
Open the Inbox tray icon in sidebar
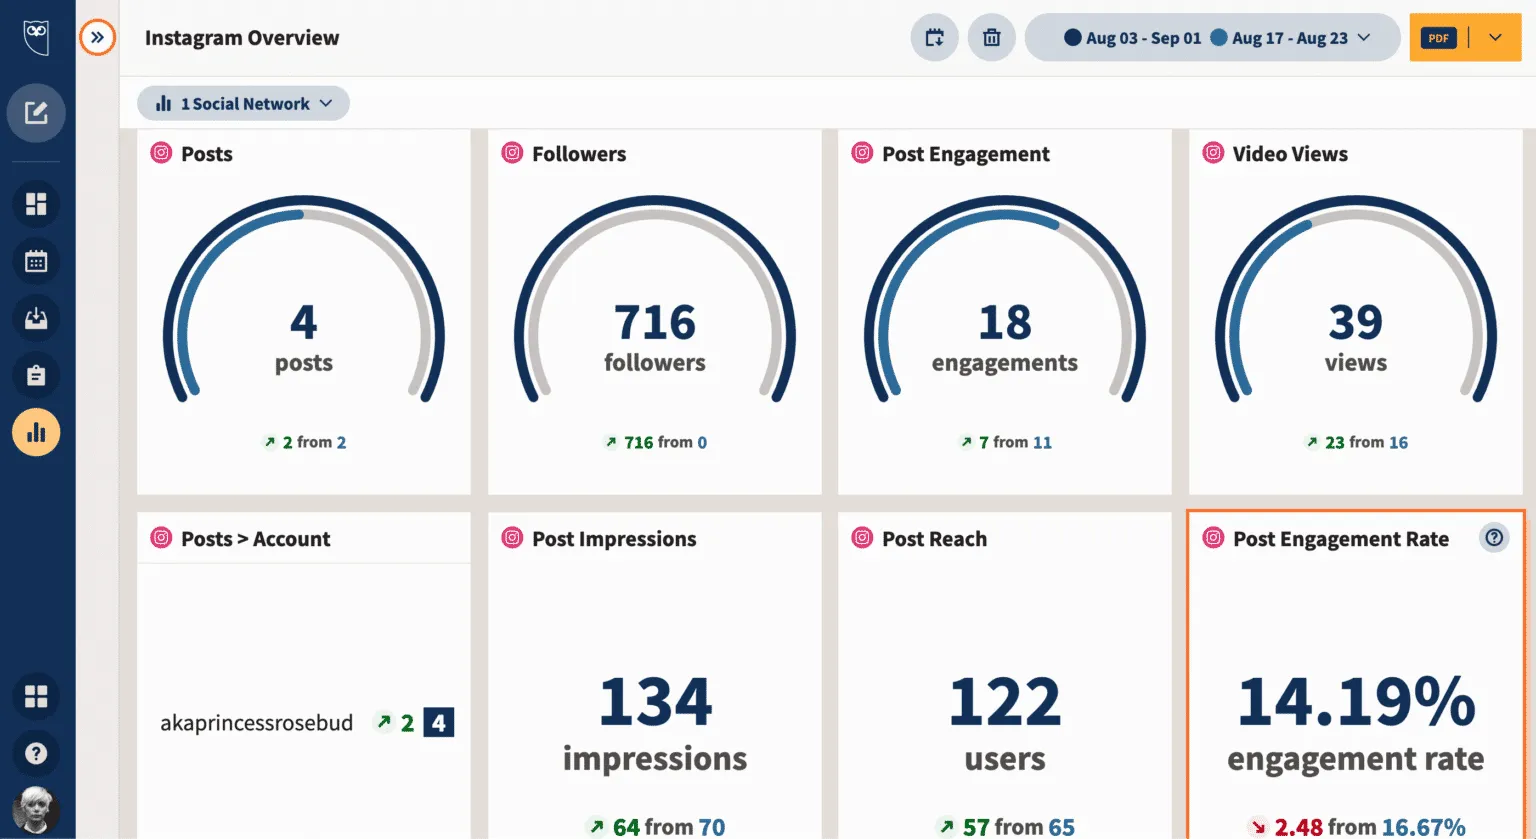tap(36, 318)
